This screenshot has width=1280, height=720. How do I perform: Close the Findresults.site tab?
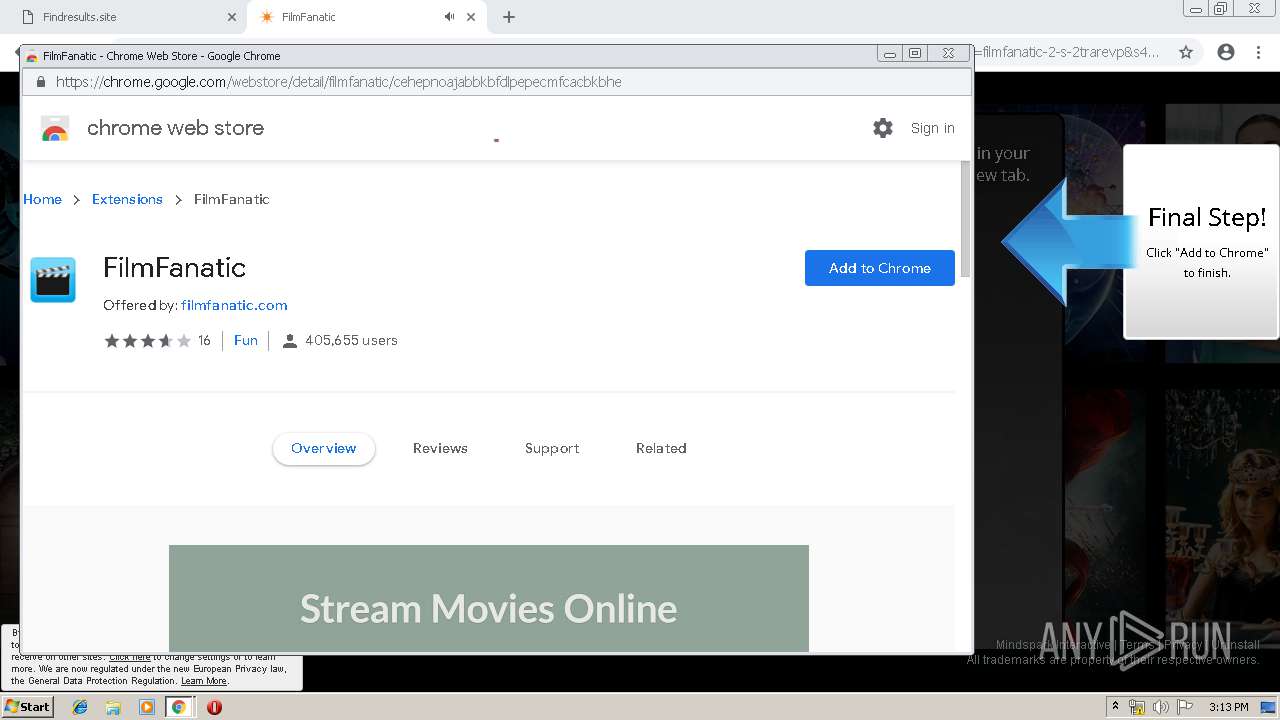coord(232,17)
